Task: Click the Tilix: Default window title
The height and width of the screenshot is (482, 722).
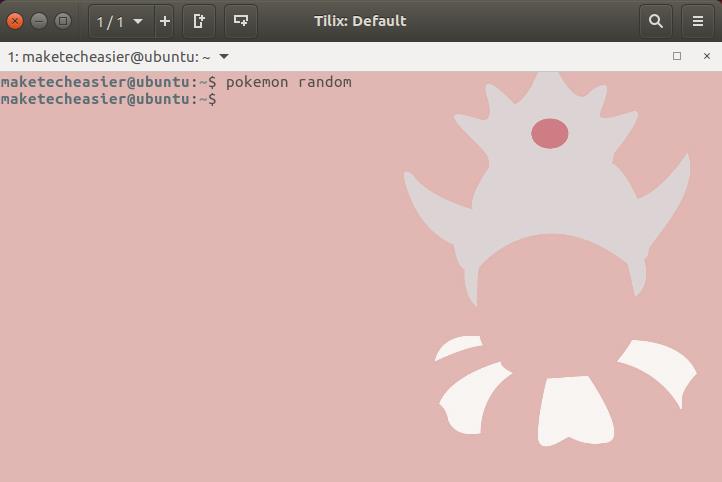Action: tap(360, 21)
